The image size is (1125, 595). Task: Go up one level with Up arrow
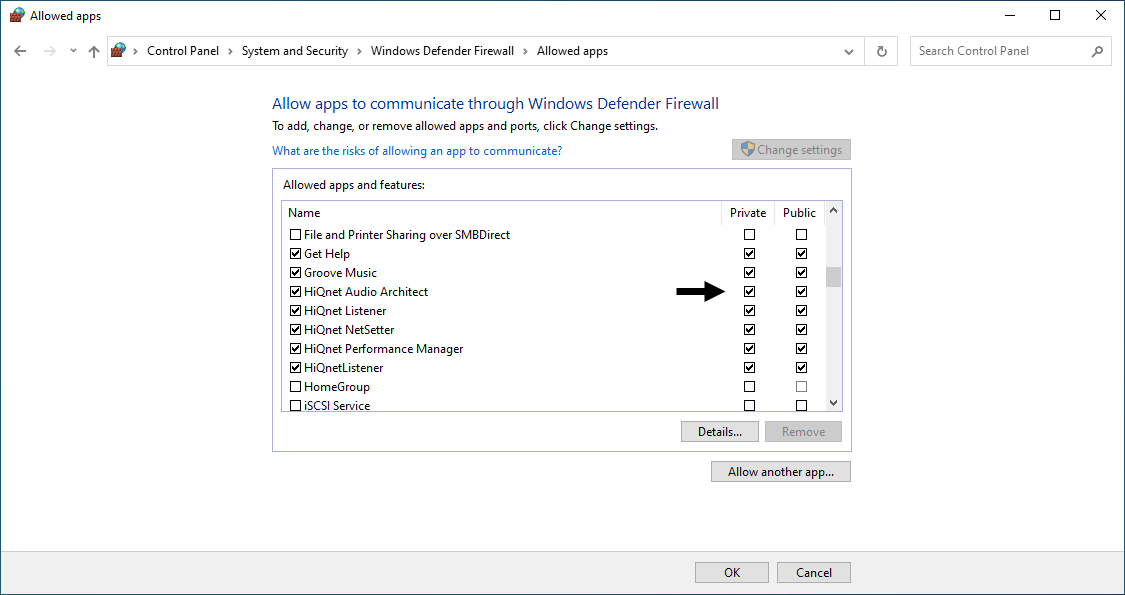click(93, 51)
